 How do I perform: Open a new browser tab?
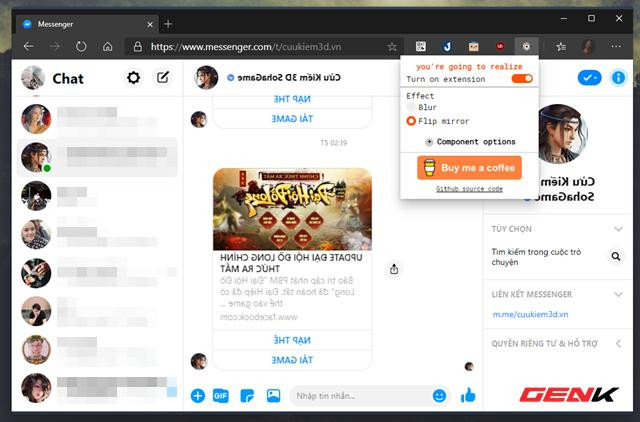pyautogui.click(x=168, y=22)
